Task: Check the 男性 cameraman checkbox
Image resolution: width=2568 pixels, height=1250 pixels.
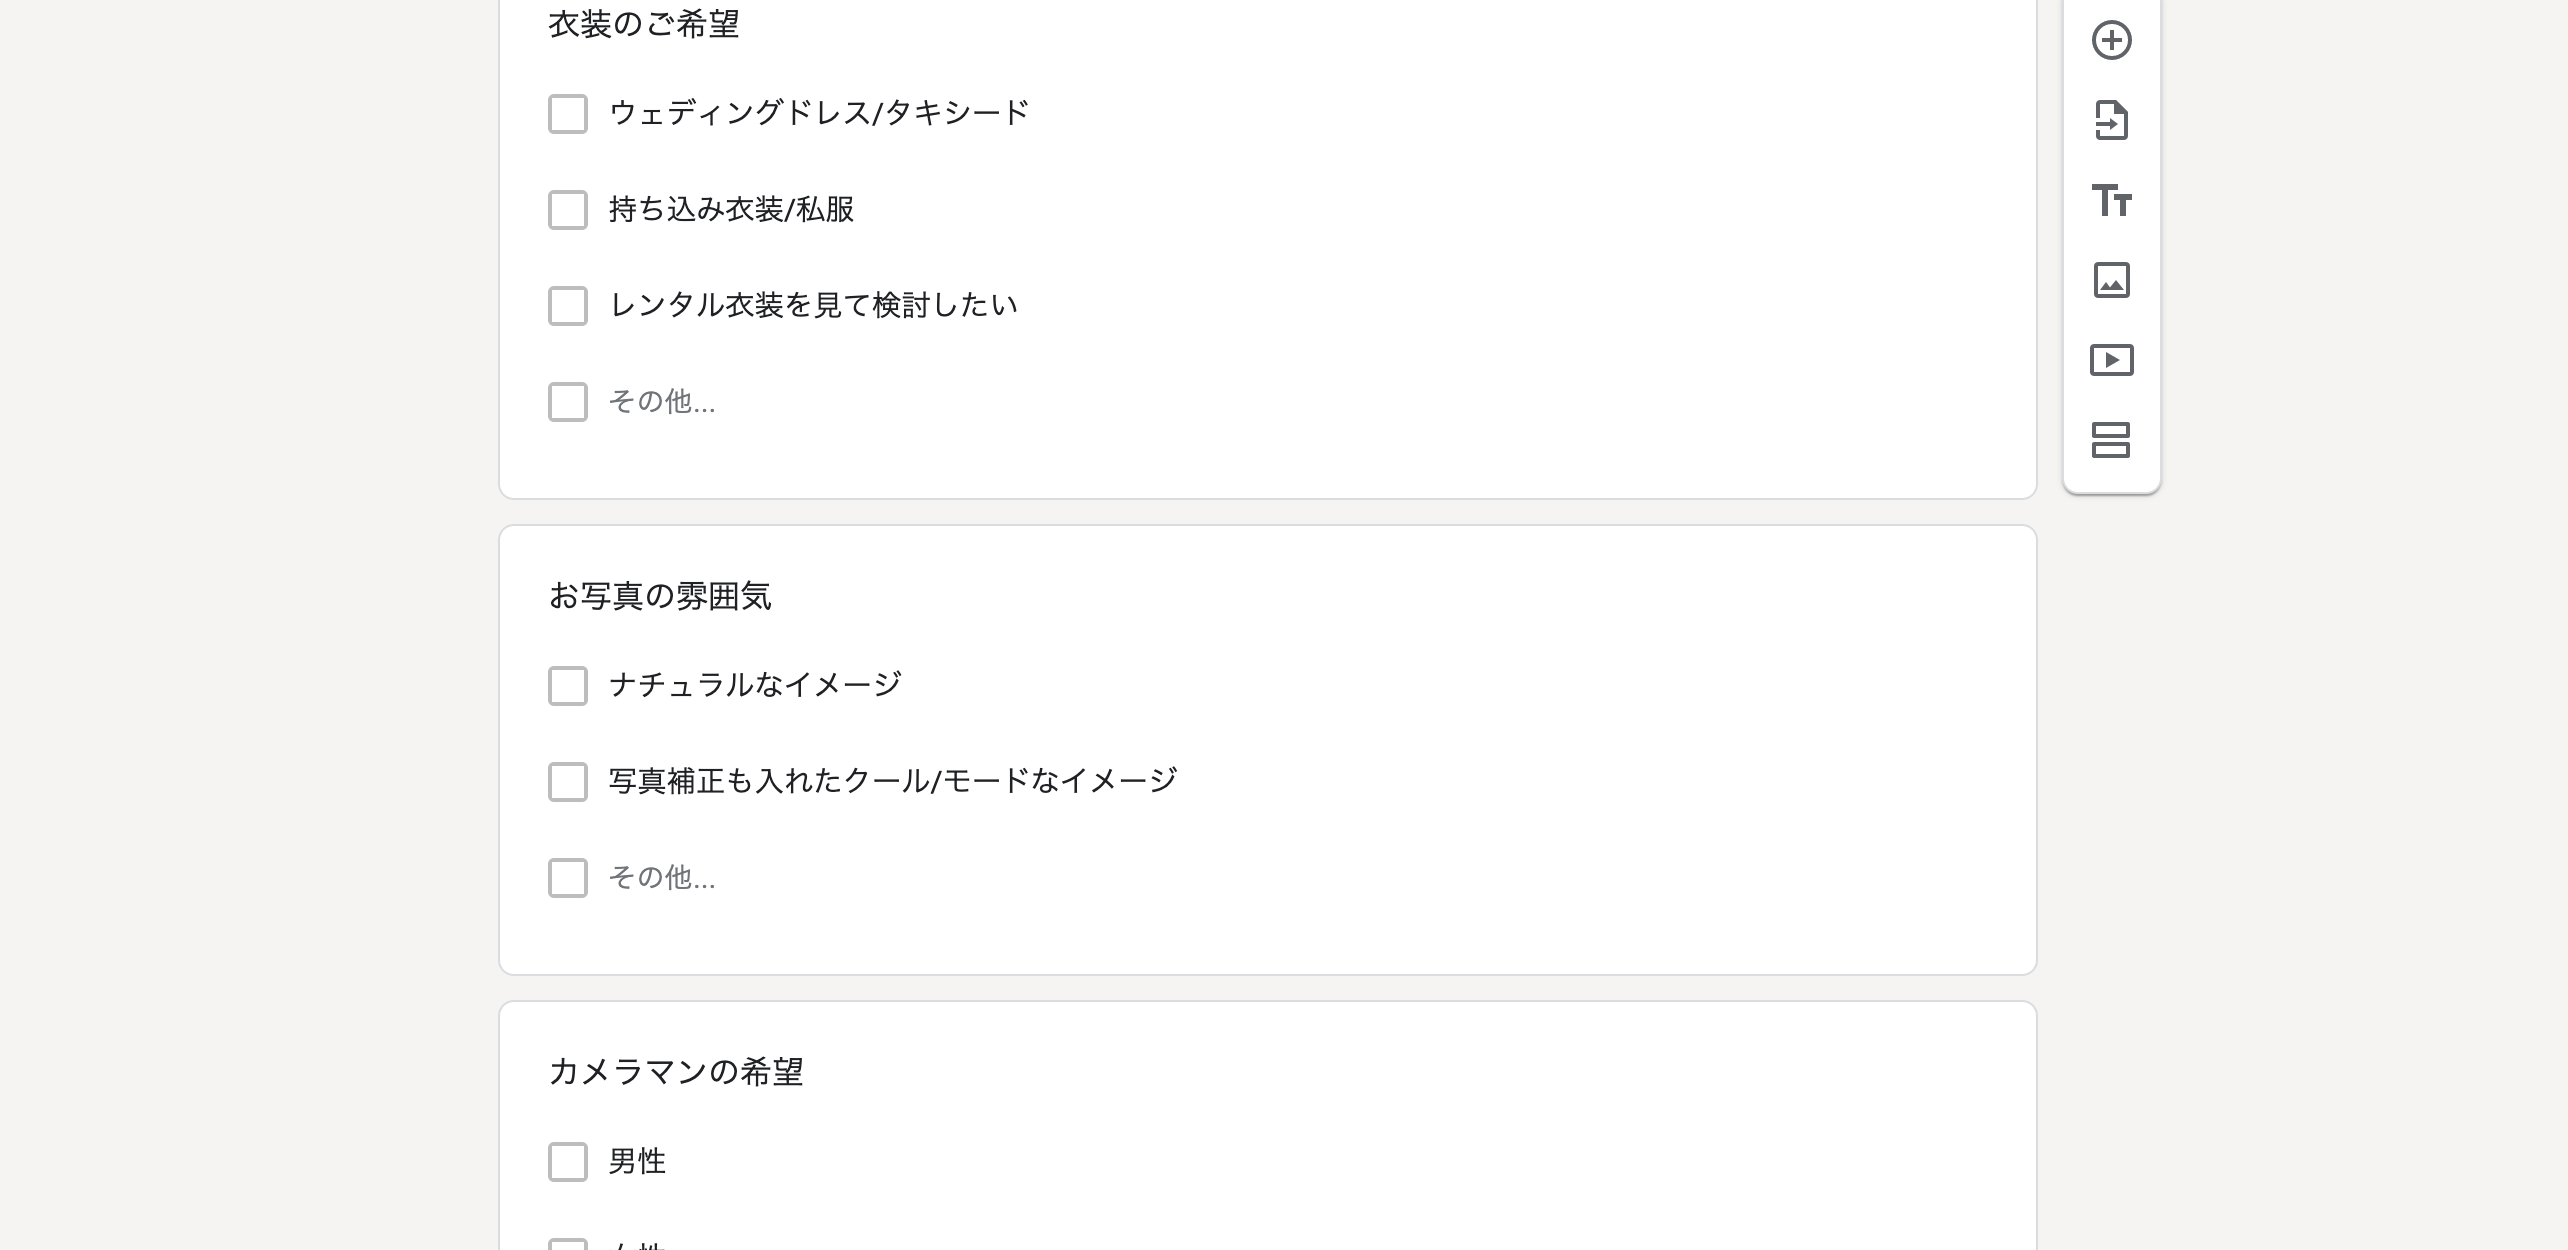Action: coord(568,1162)
